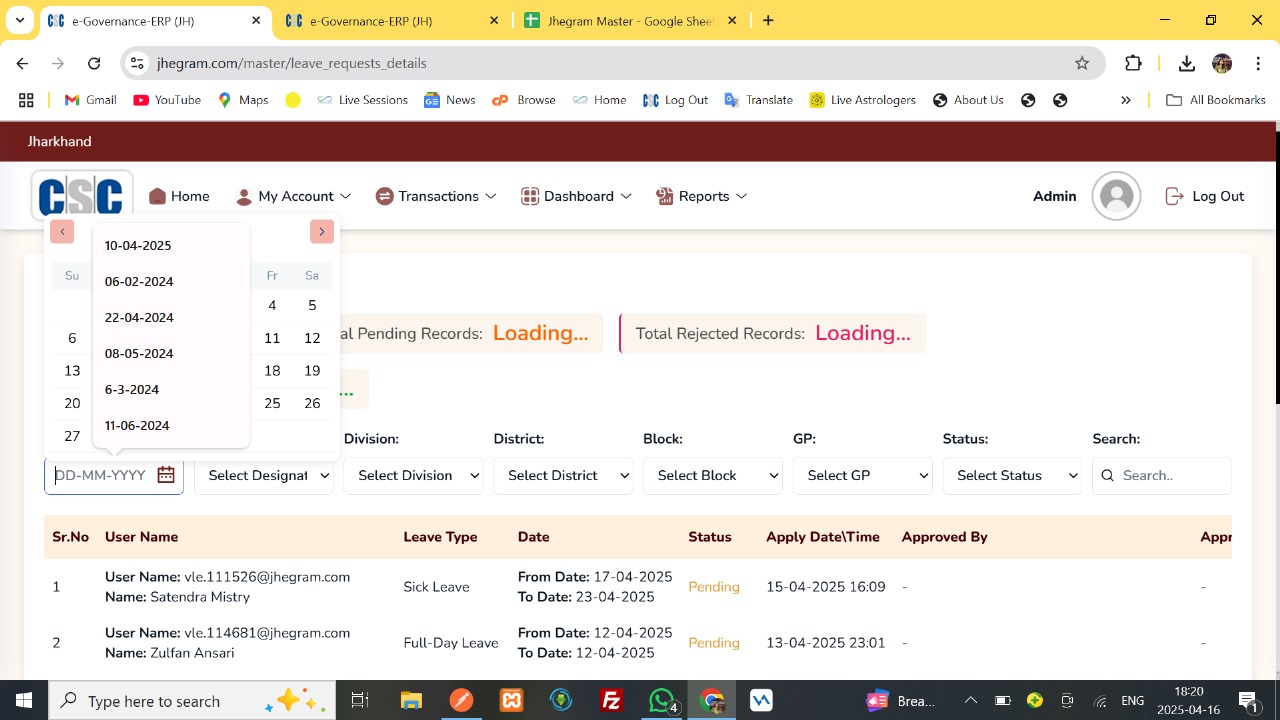Click the Search text field
Viewport: 1280px width, 720px height.
tap(1162, 475)
